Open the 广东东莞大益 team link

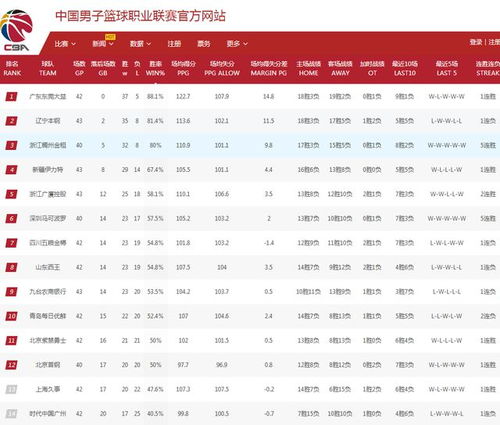(x=48, y=97)
